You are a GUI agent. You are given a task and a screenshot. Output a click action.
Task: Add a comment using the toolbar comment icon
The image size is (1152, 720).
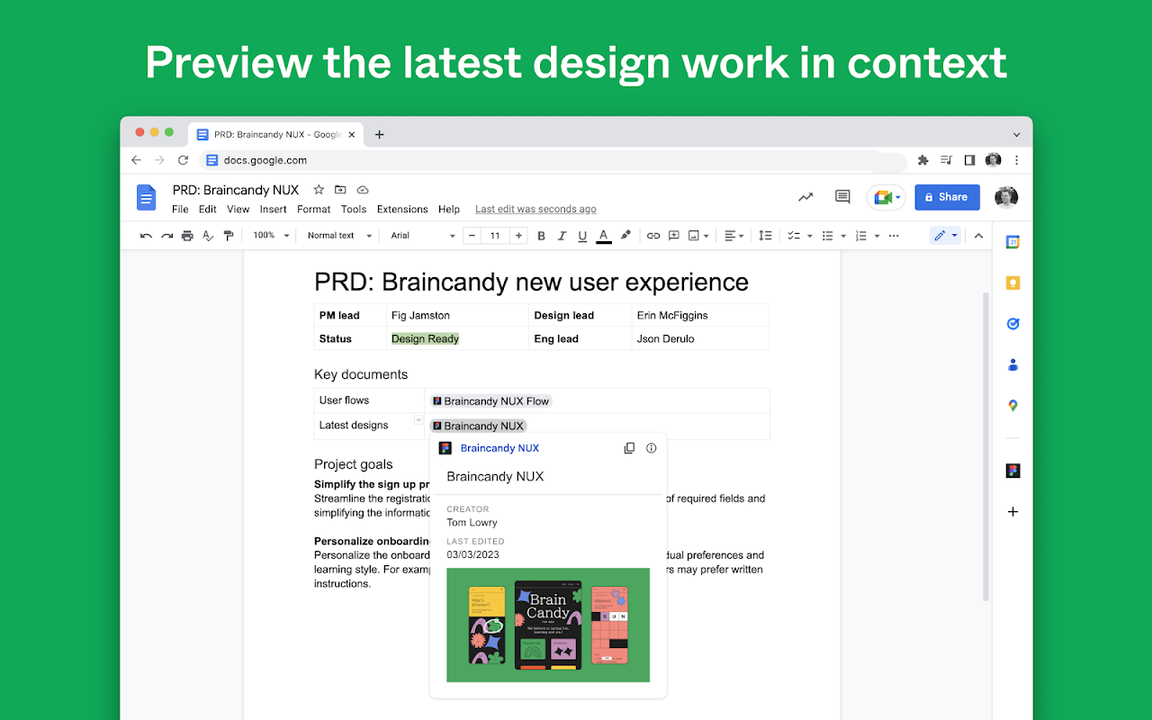tap(674, 236)
